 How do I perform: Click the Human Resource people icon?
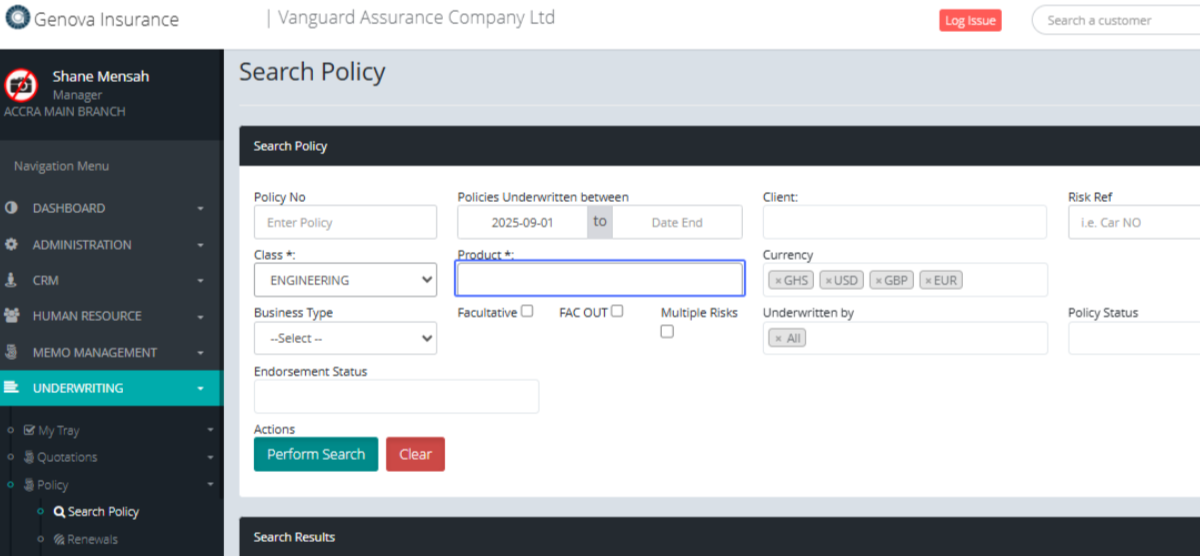pos(12,316)
